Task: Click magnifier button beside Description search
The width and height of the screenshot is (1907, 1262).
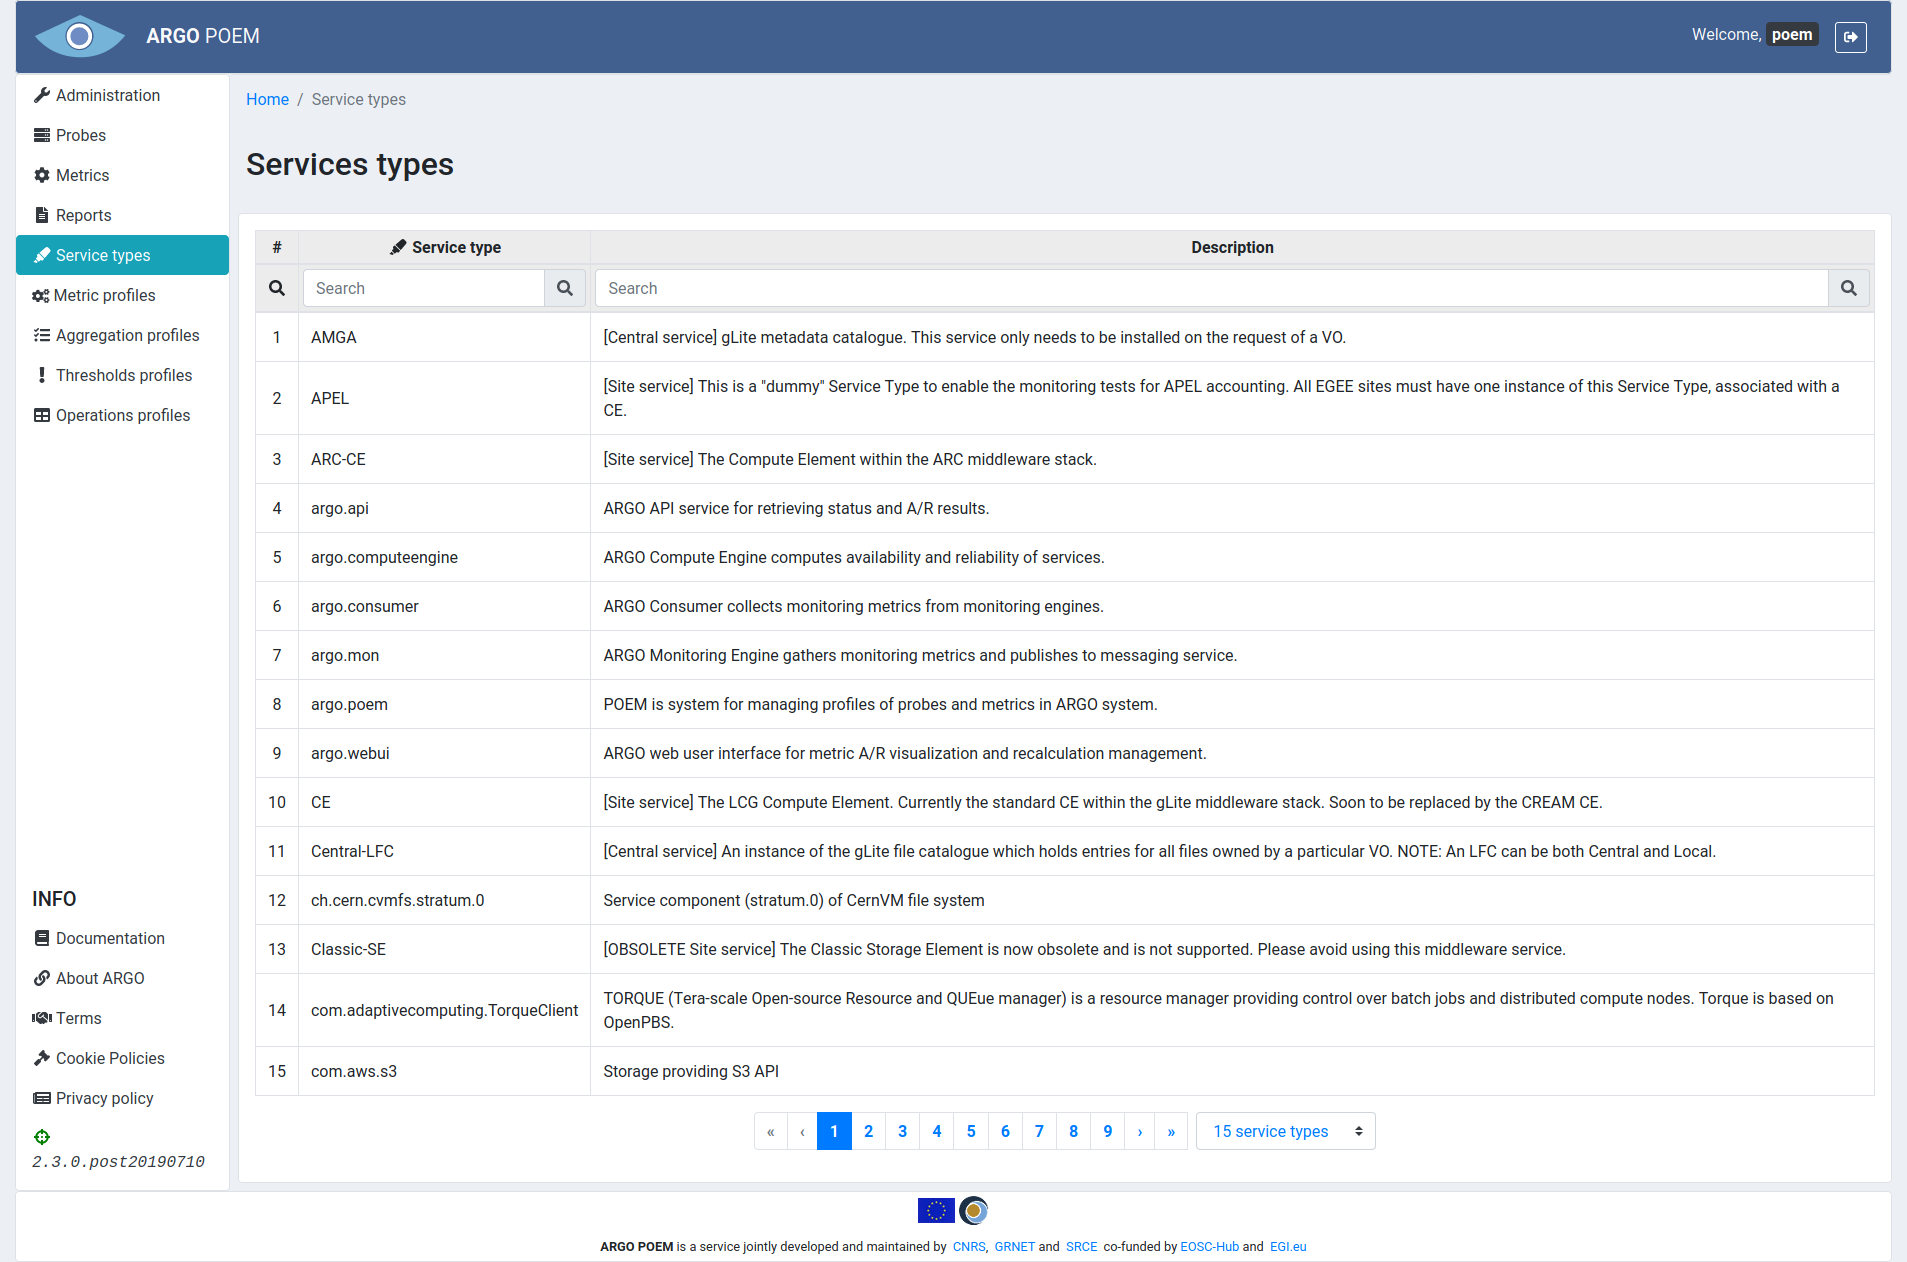Action: click(1849, 288)
